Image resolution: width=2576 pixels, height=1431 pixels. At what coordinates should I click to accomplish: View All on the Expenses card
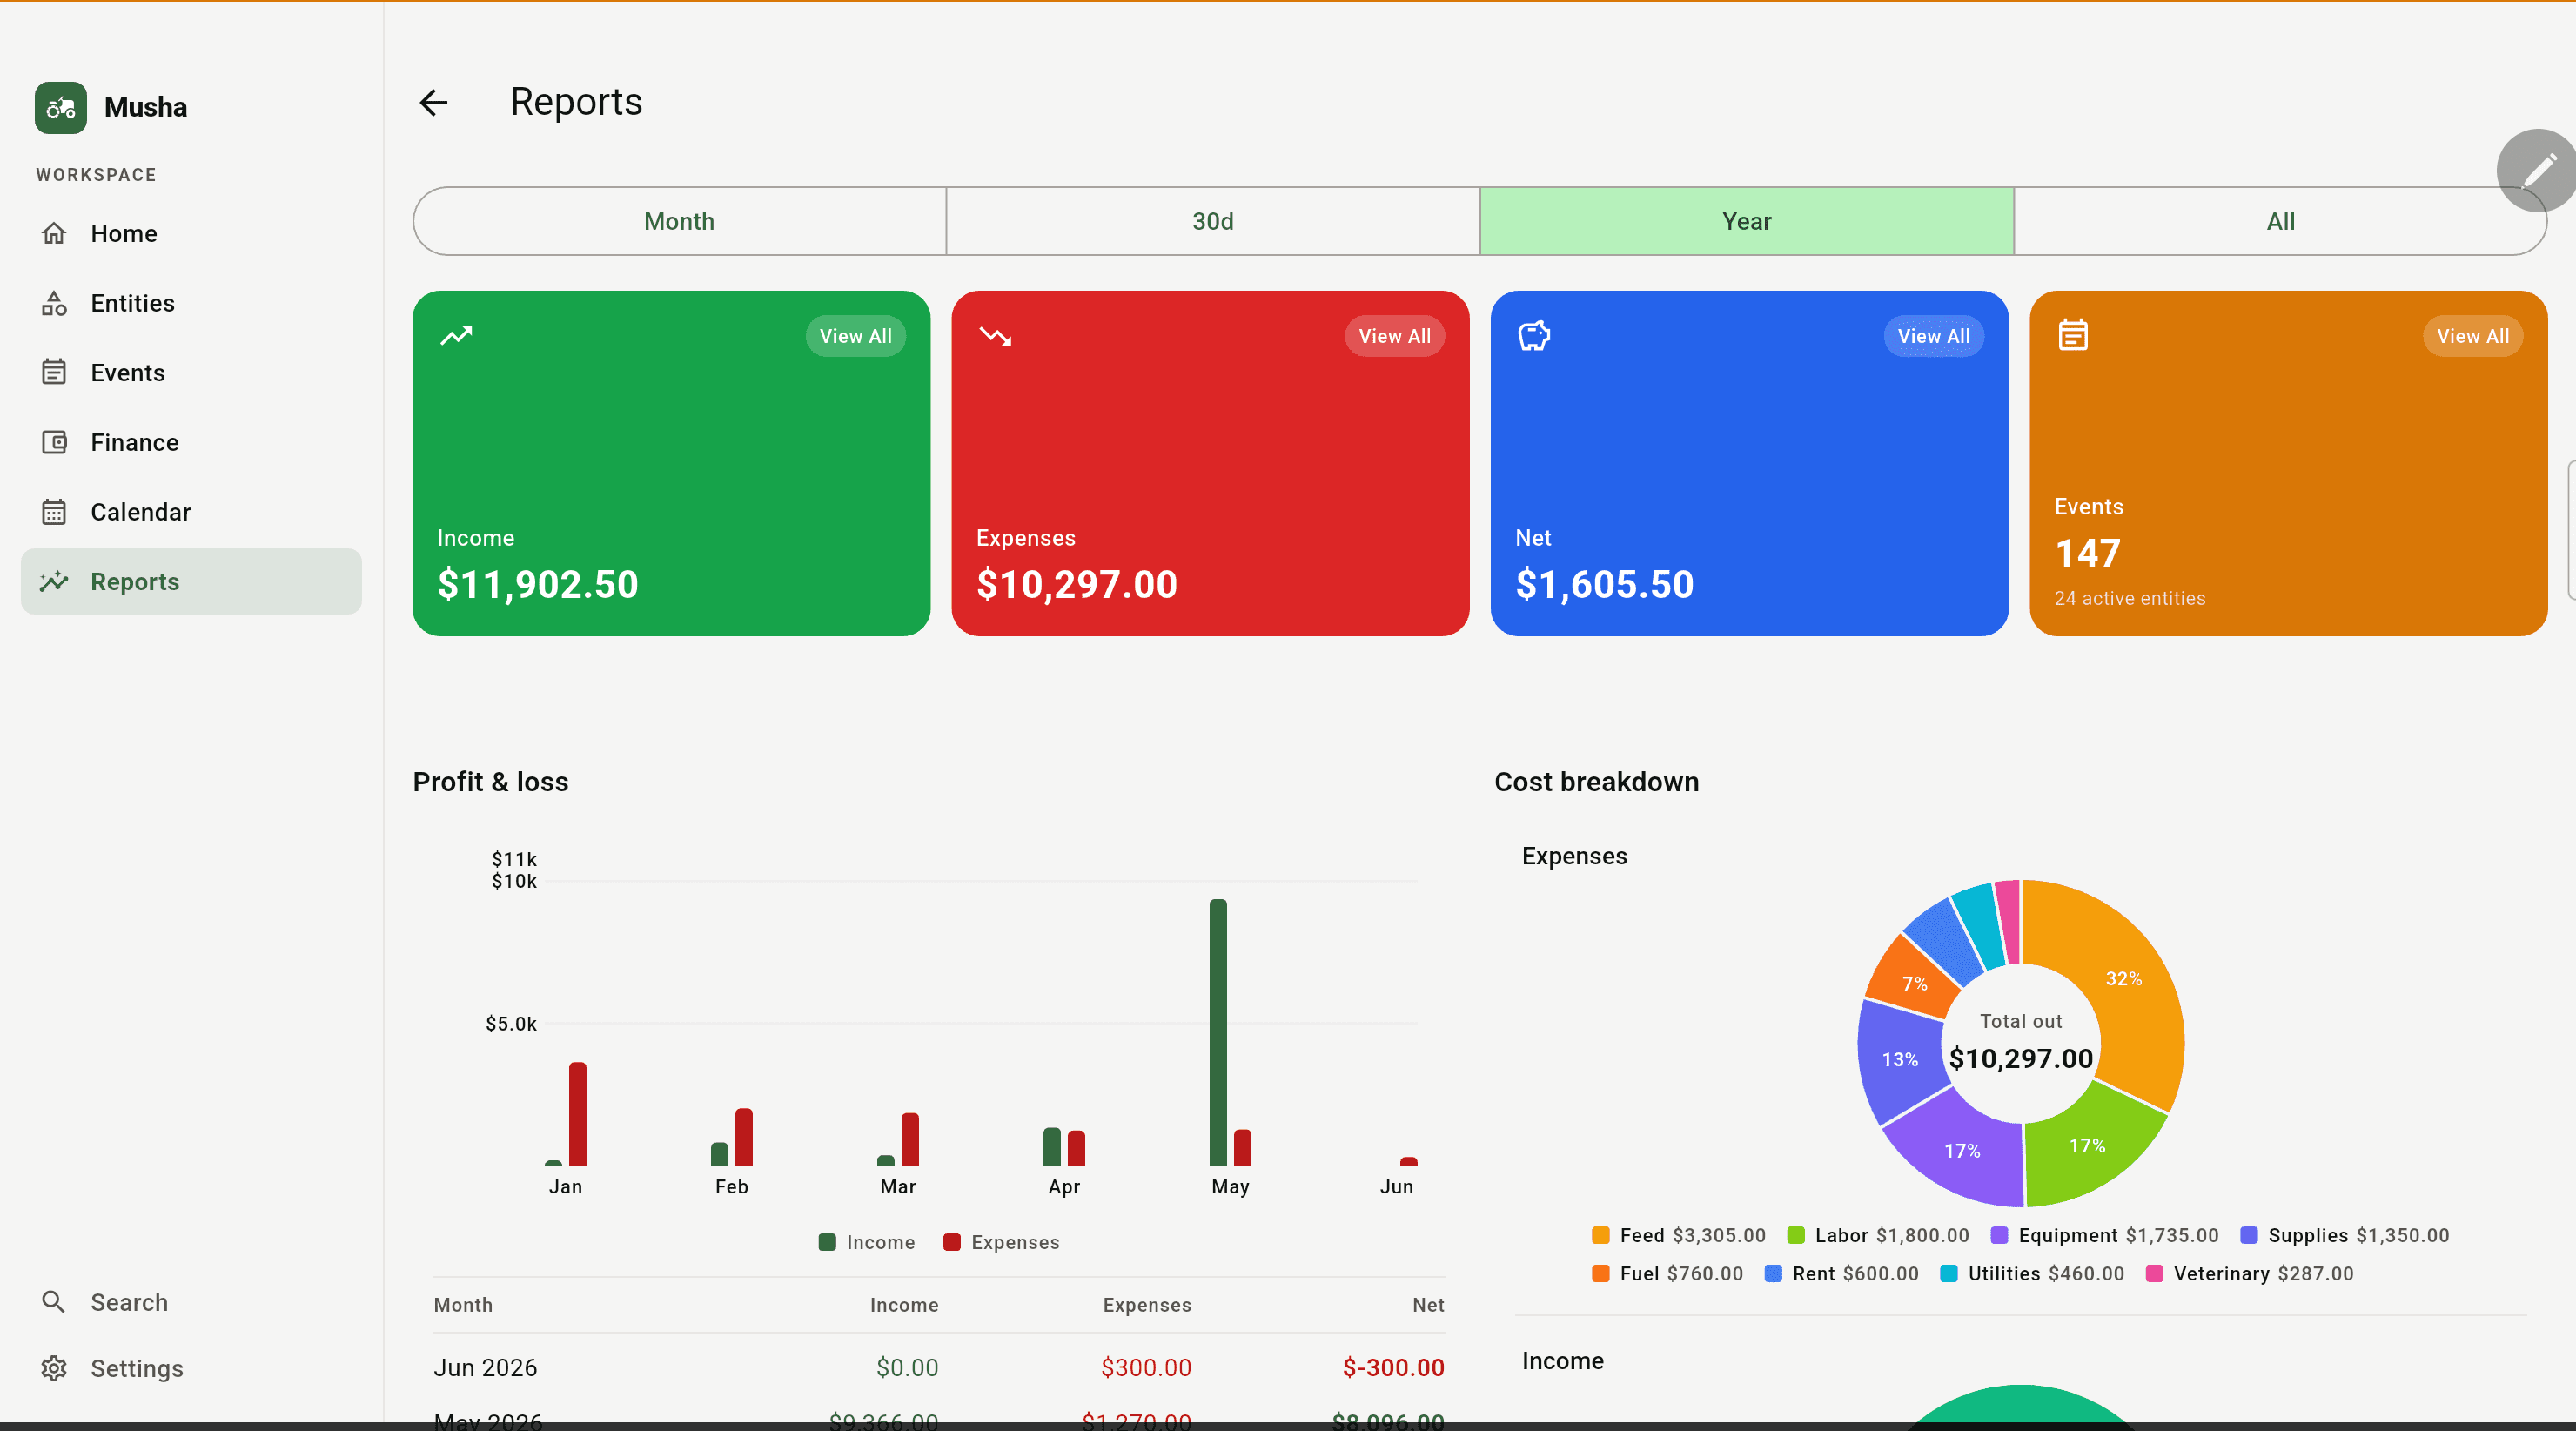click(1394, 336)
